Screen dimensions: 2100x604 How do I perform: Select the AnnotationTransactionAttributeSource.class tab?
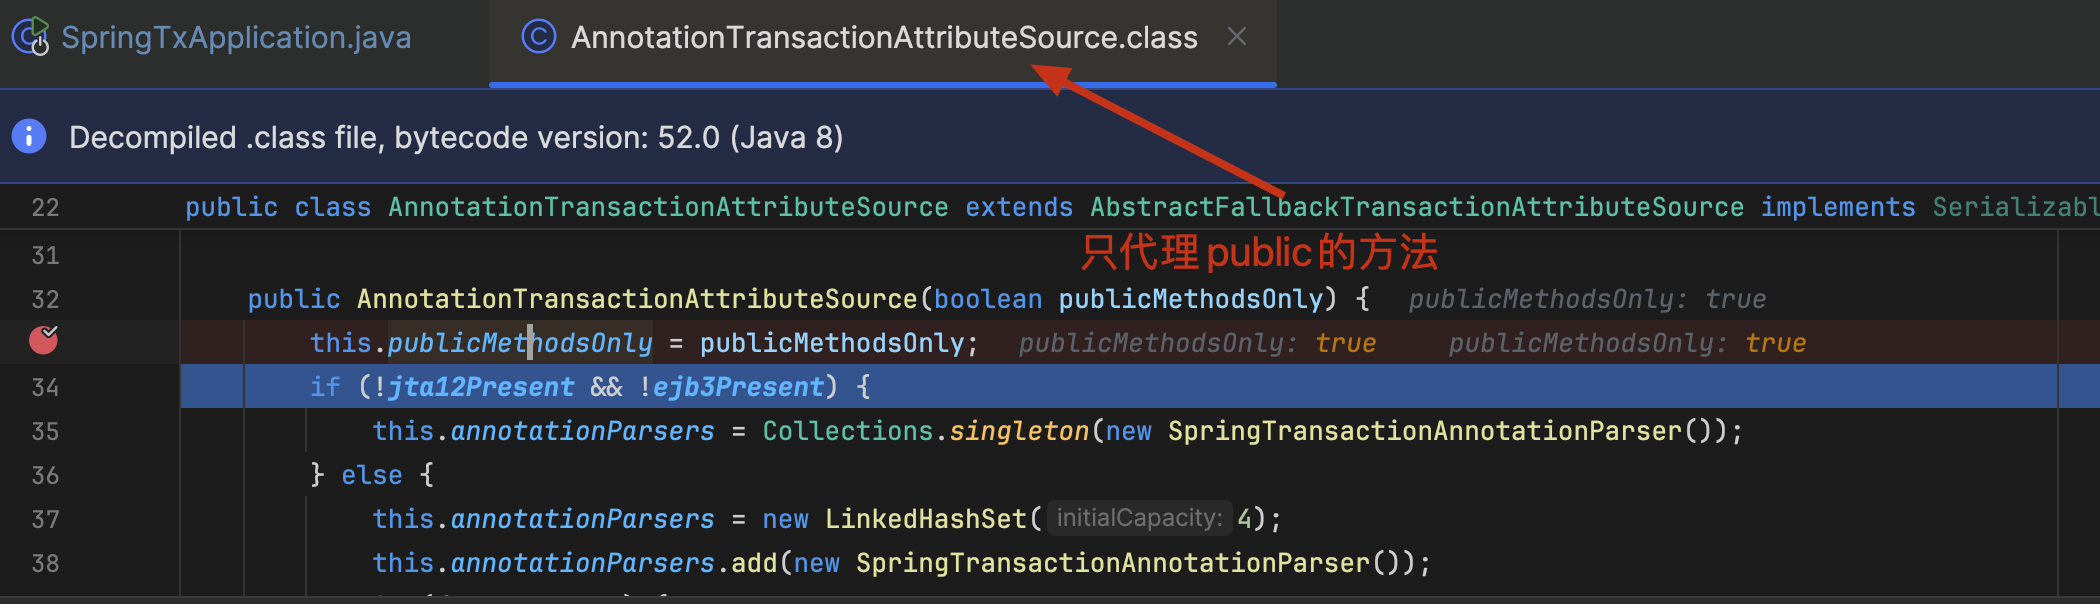(883, 38)
